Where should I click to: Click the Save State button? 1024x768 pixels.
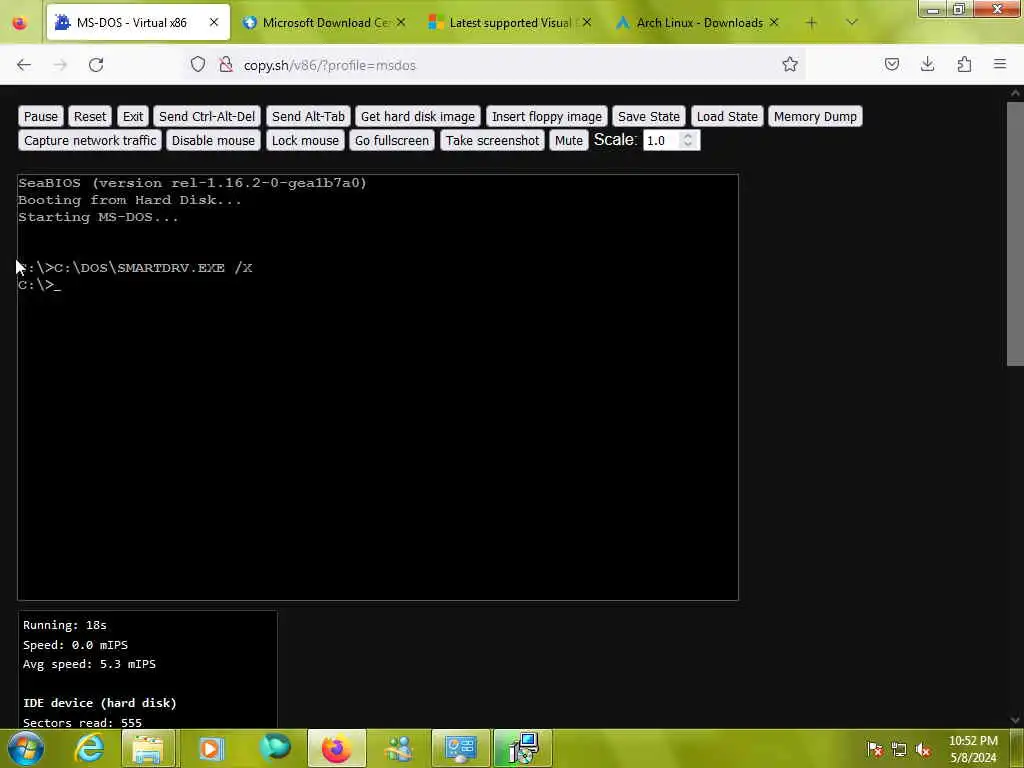pyautogui.click(x=648, y=116)
